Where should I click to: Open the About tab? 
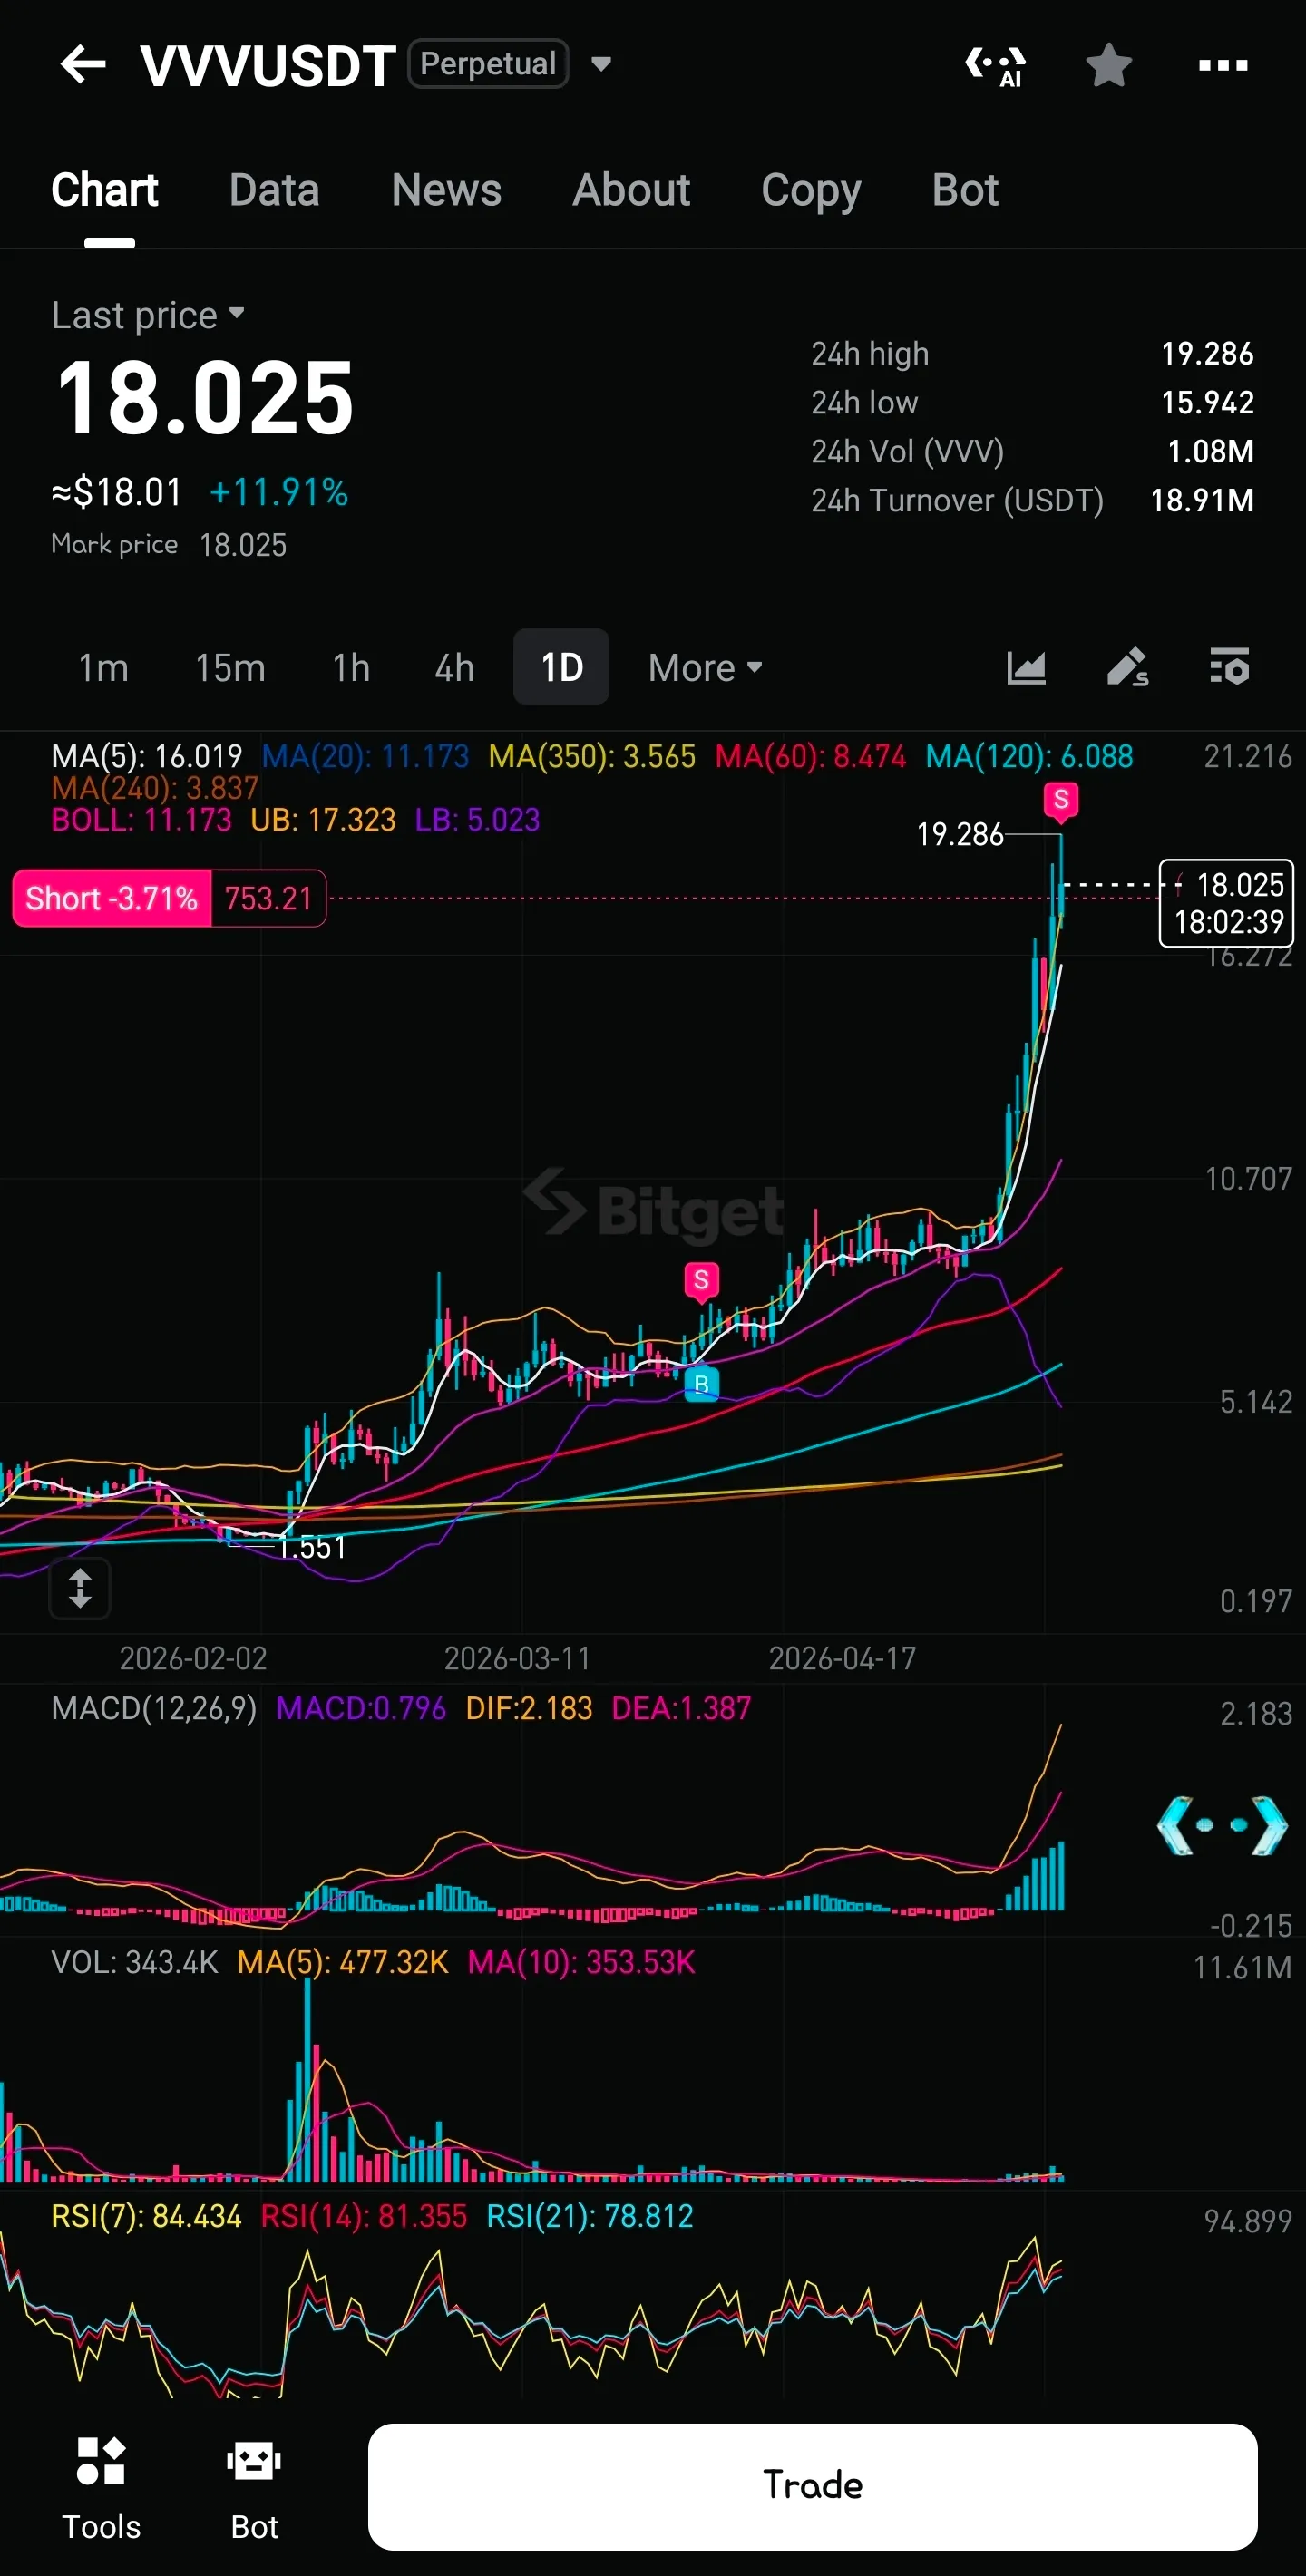[x=631, y=190]
